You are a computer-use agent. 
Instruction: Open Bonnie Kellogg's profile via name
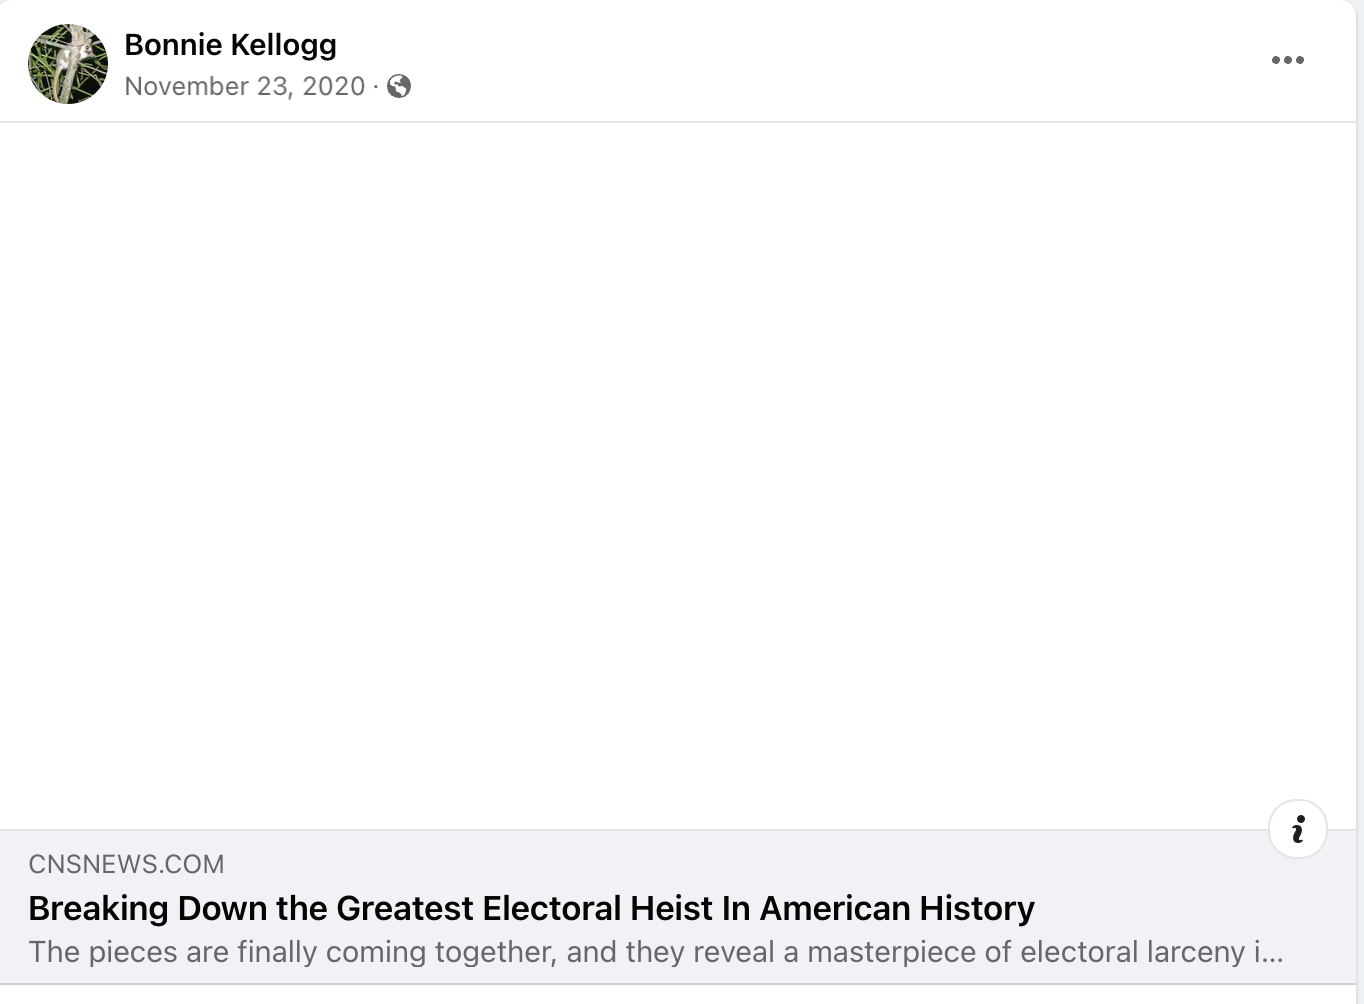230,45
